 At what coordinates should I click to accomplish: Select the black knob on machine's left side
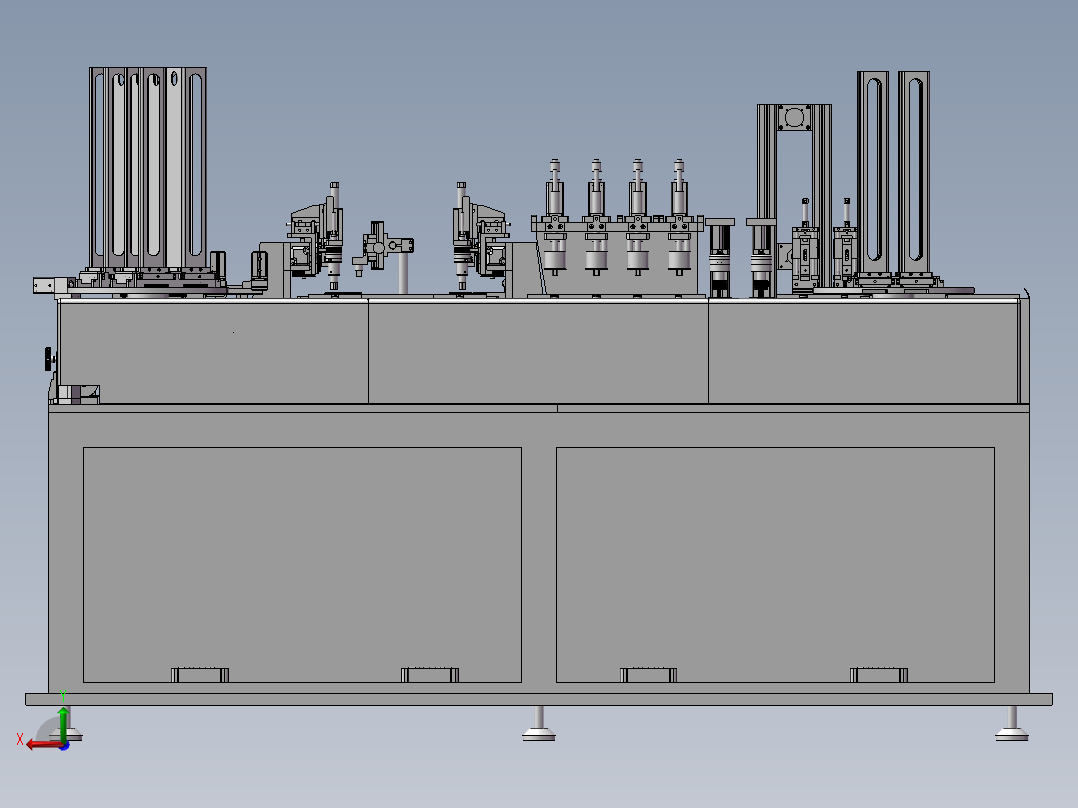49,358
